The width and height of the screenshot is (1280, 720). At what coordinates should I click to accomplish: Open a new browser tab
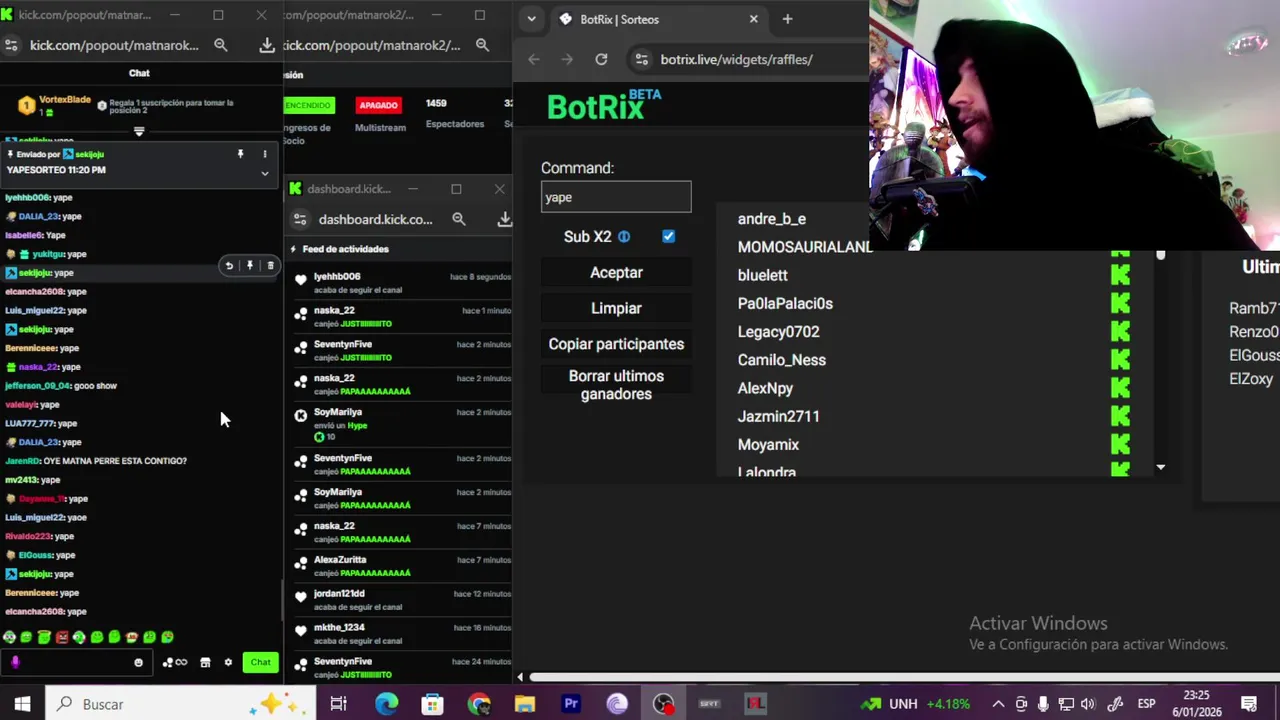[x=787, y=19]
